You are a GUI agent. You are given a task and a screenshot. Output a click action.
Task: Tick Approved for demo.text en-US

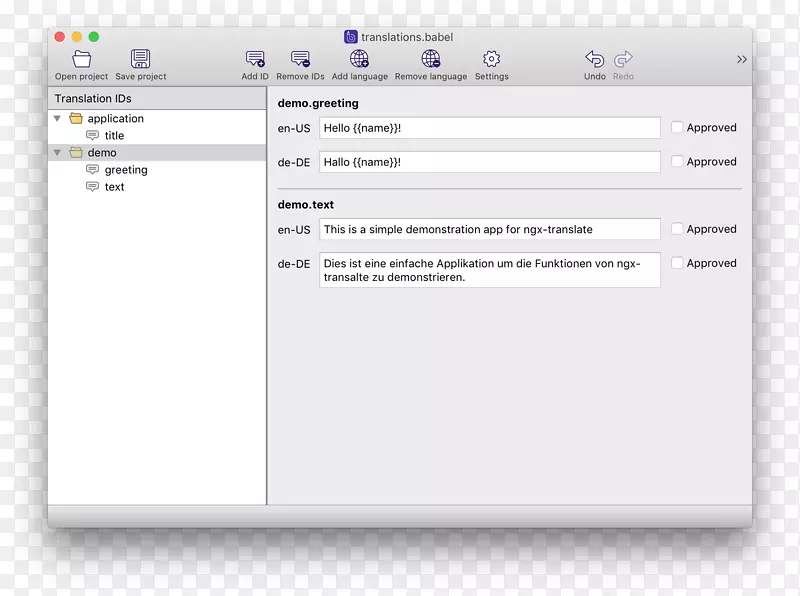[677, 229]
